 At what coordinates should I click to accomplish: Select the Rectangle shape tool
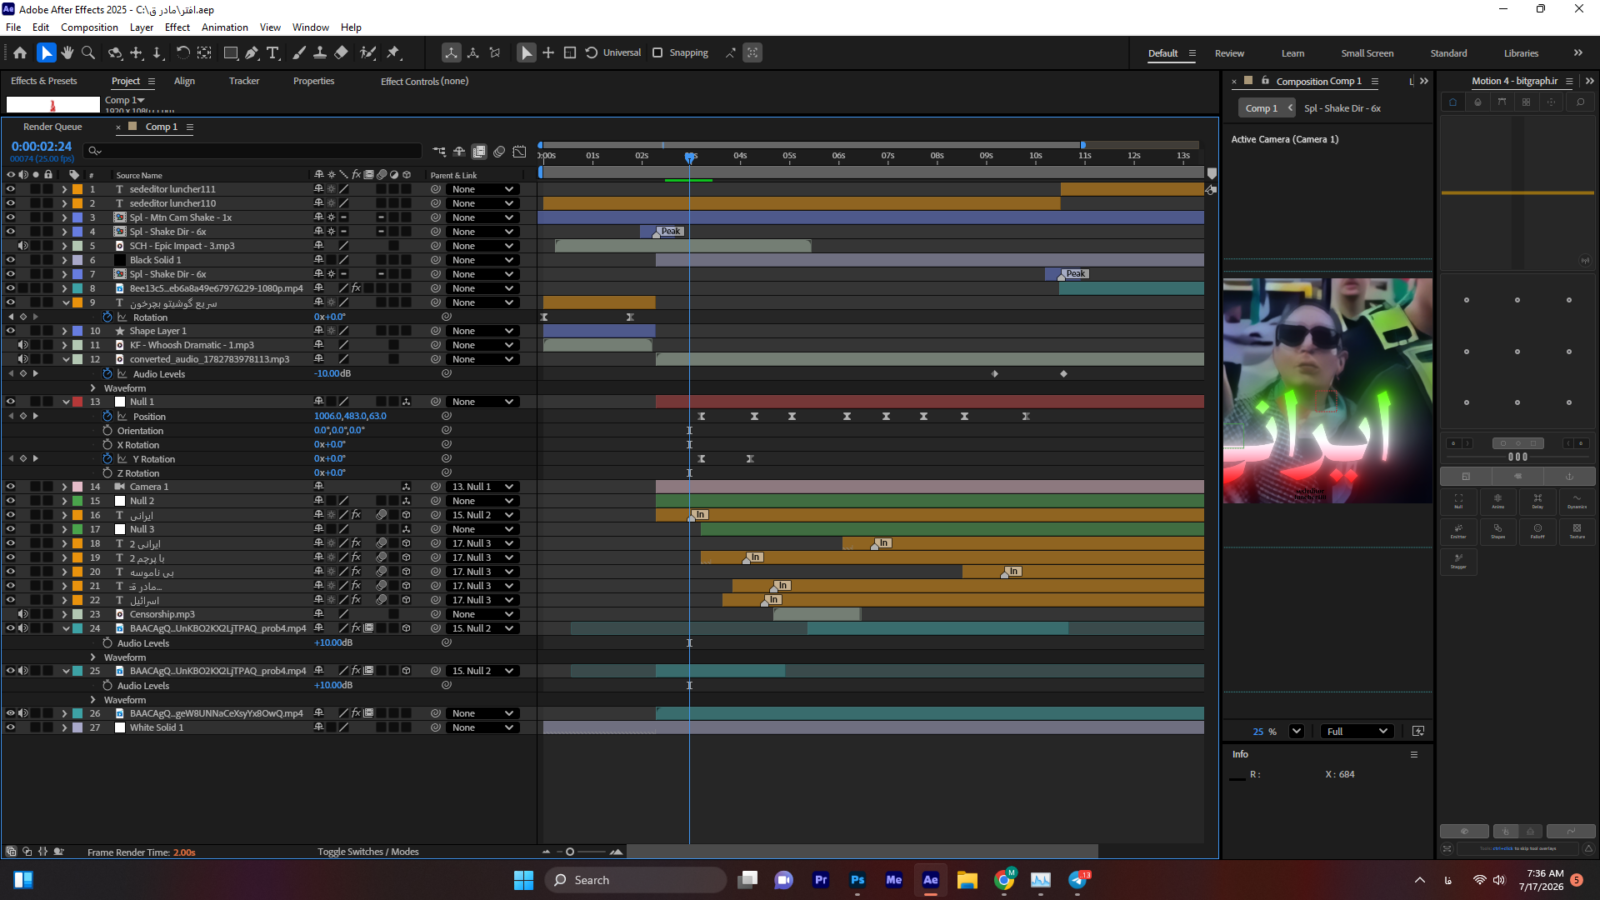coord(230,53)
